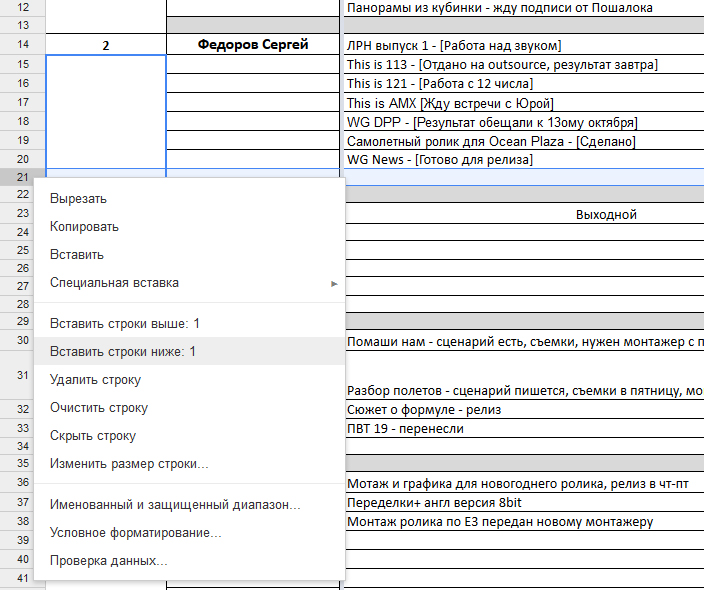The image size is (704, 590).
Task: Click cell Мотаж и графика для новогоднего ролика
Action: click(524, 483)
